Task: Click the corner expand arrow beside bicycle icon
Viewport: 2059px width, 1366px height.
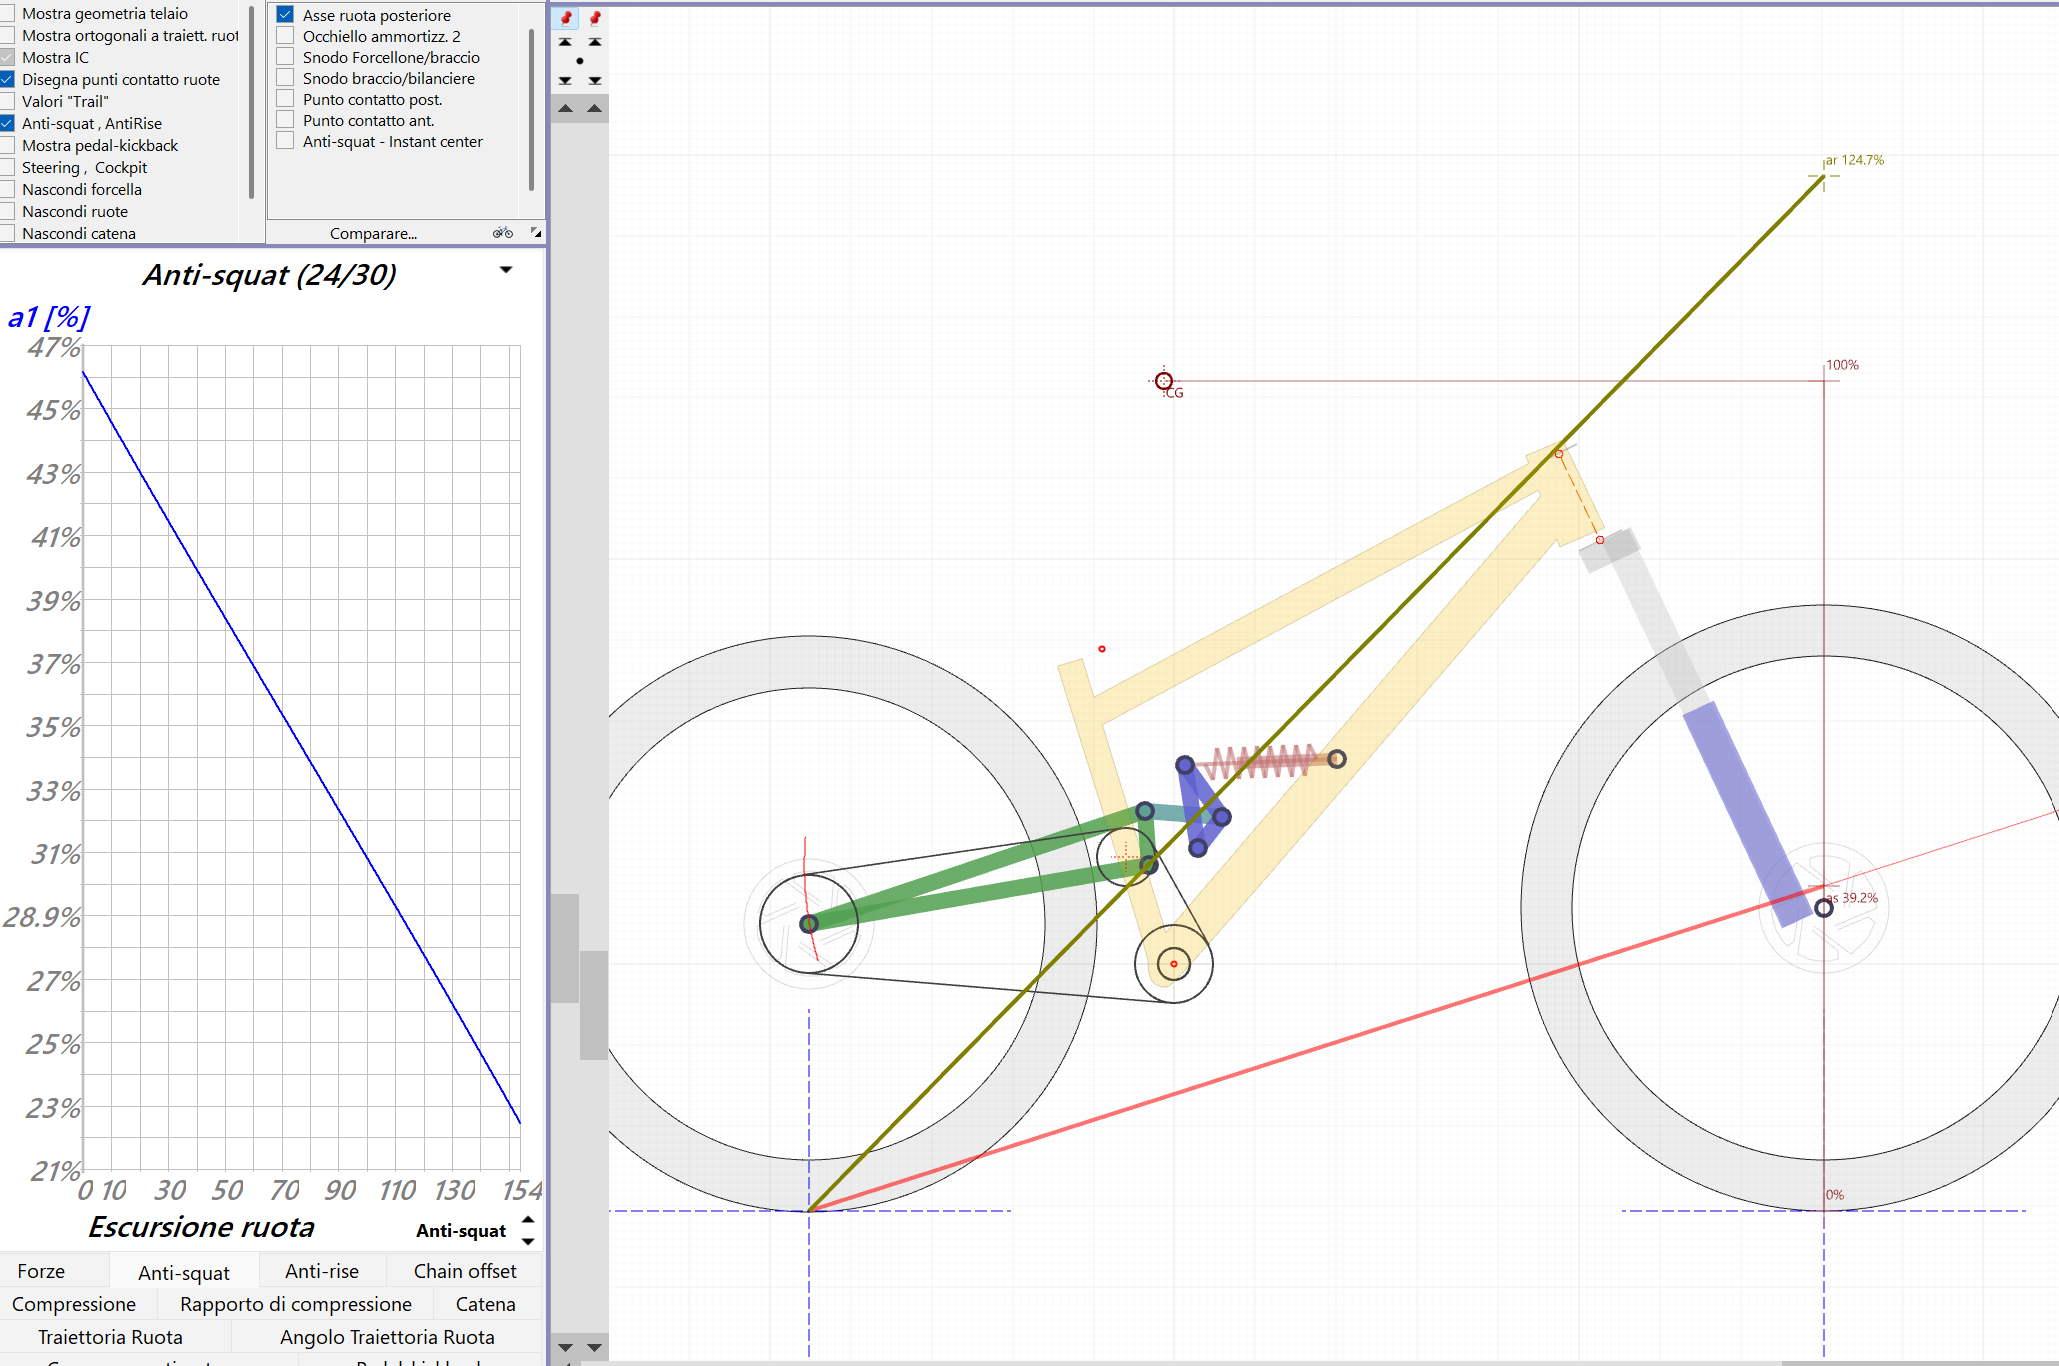Action: (536, 232)
